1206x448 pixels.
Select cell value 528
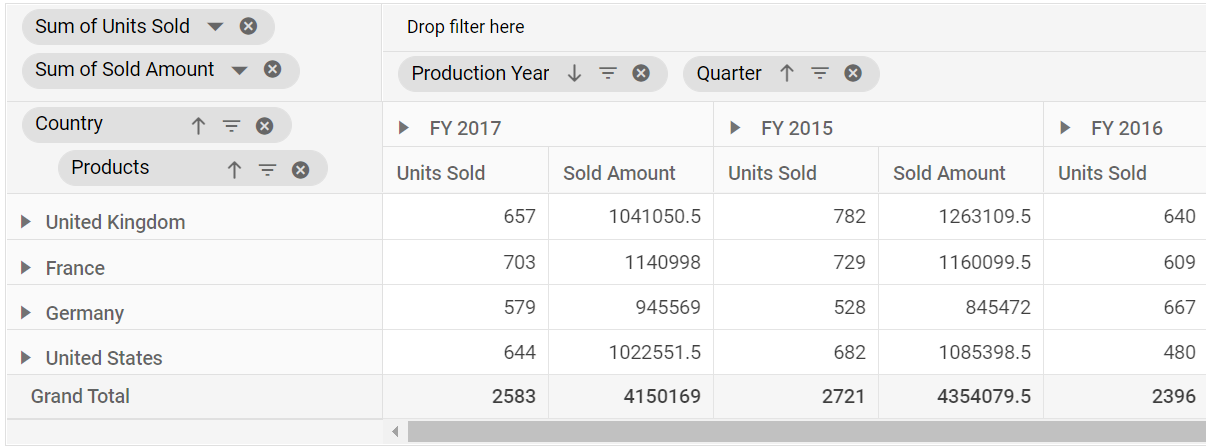(796, 307)
